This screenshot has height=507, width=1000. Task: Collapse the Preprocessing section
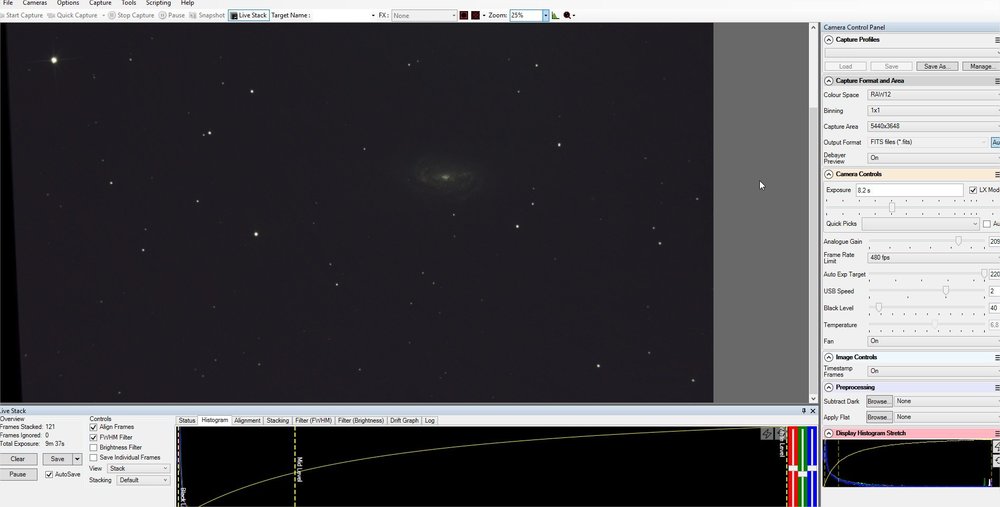828,387
